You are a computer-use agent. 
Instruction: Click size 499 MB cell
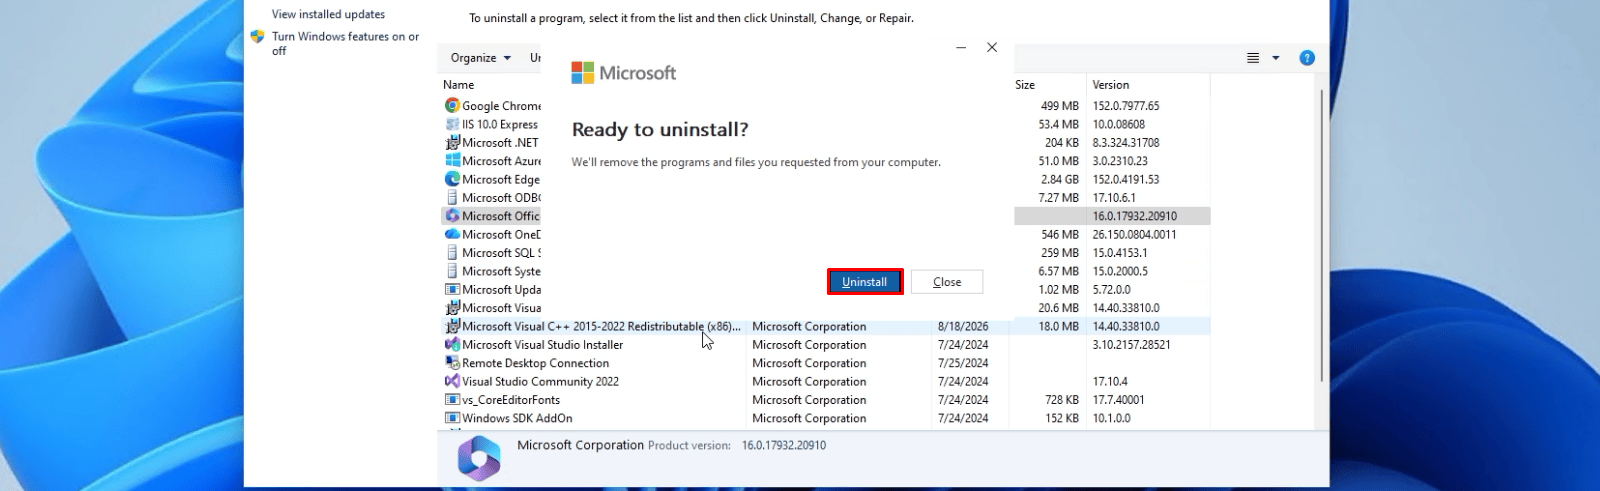click(1059, 106)
